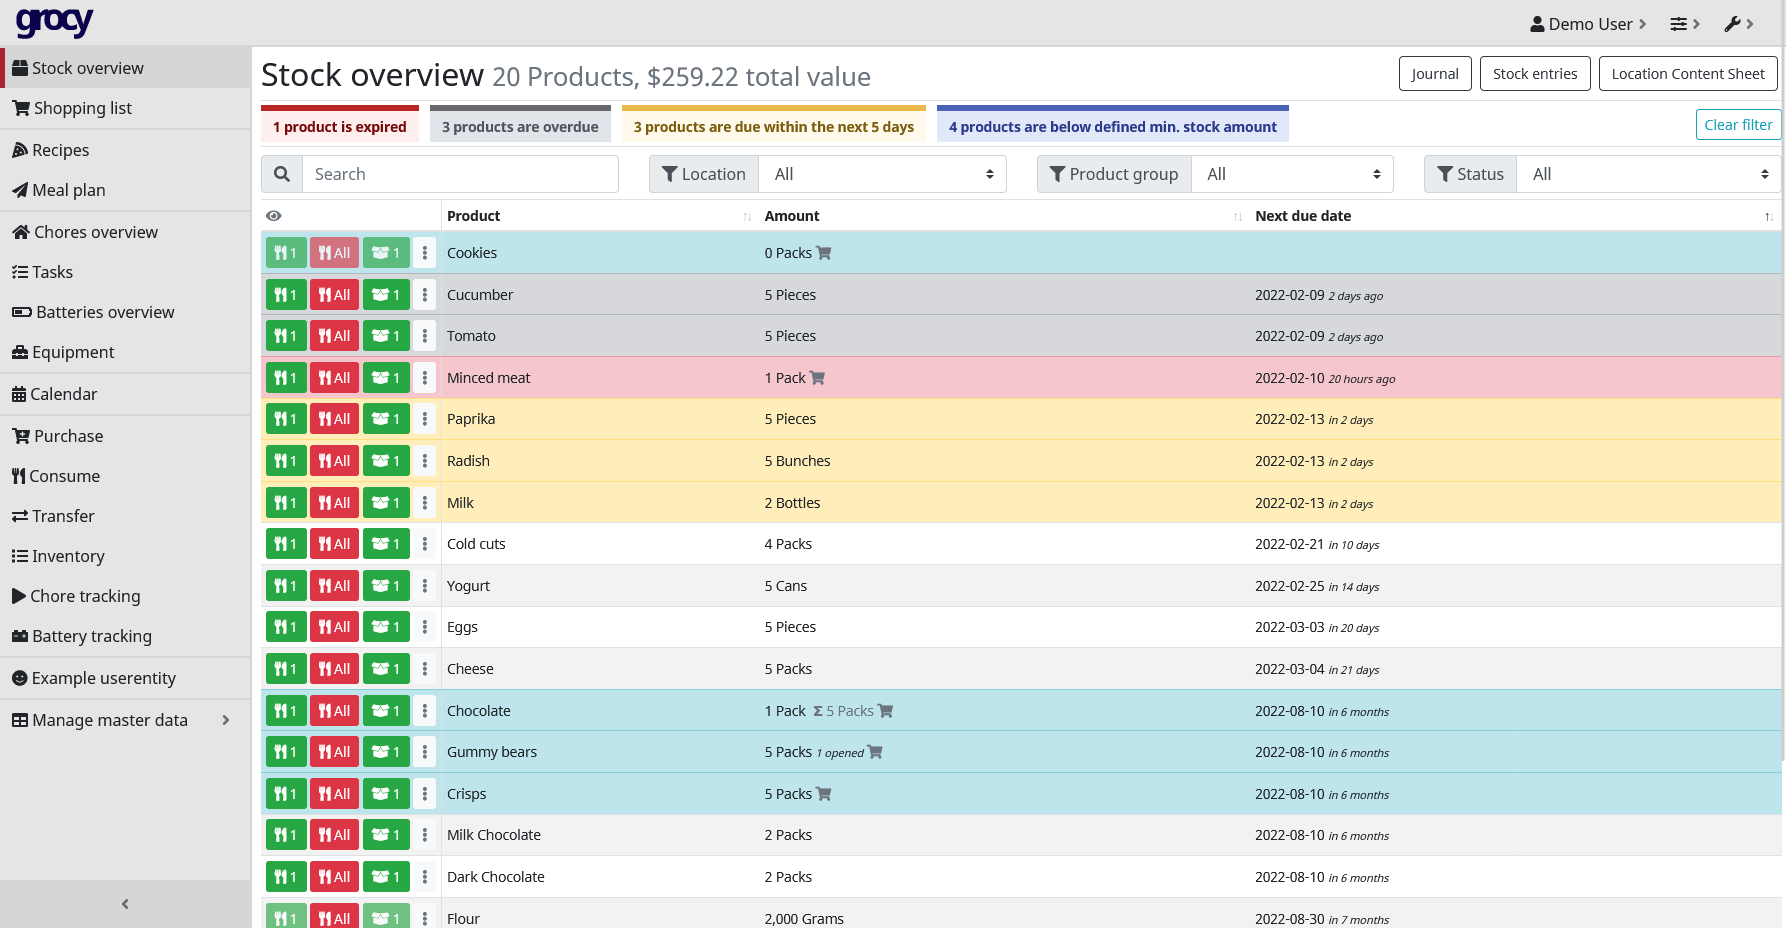The image size is (1786, 928).
Task: Click the Search input field
Action: (460, 174)
